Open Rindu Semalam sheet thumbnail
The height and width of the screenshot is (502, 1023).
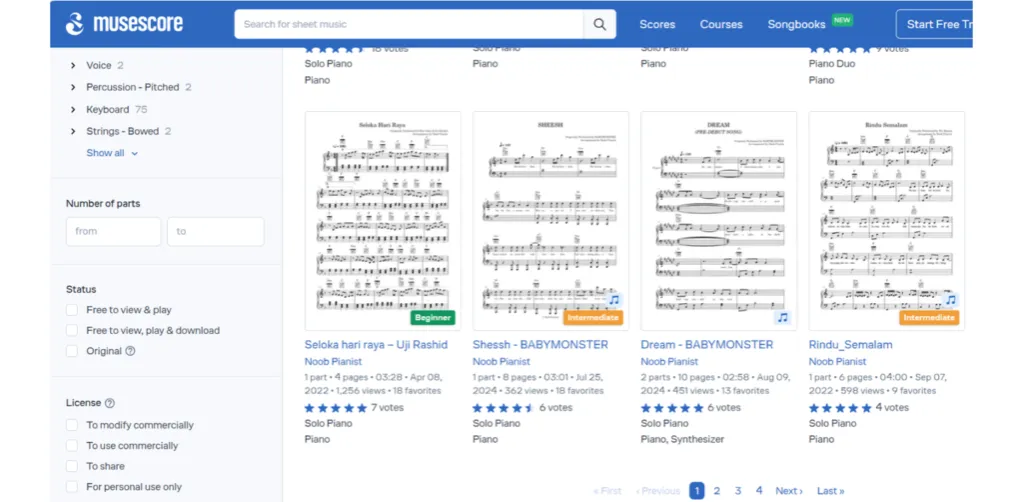[887, 221]
